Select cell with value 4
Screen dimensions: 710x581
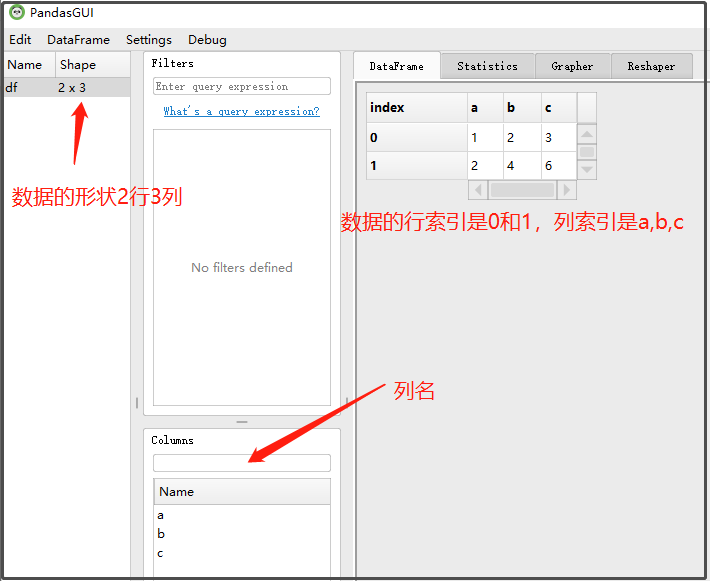click(x=522, y=165)
